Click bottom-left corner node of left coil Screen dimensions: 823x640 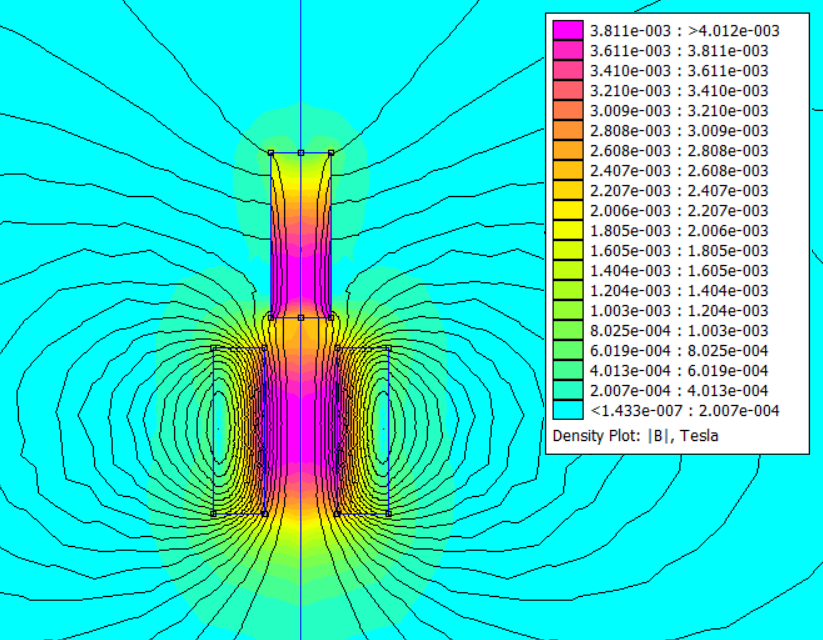[x=214, y=514]
